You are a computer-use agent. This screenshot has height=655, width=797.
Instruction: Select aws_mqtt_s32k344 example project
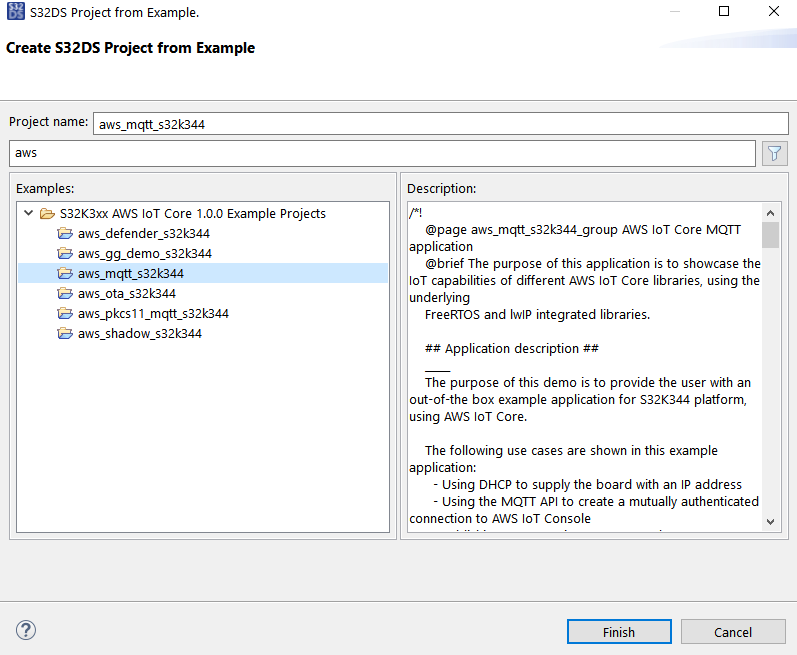pos(130,273)
